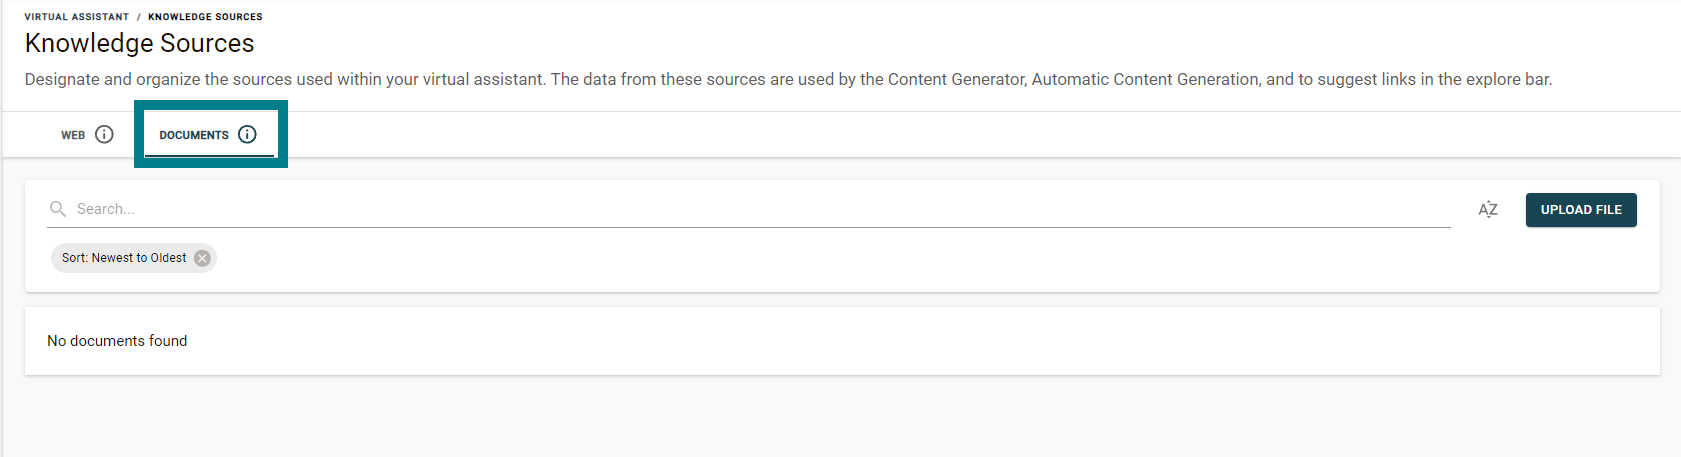Image resolution: width=1681 pixels, height=457 pixels.
Task: Open the A-Z sort options icon
Action: [1488, 209]
